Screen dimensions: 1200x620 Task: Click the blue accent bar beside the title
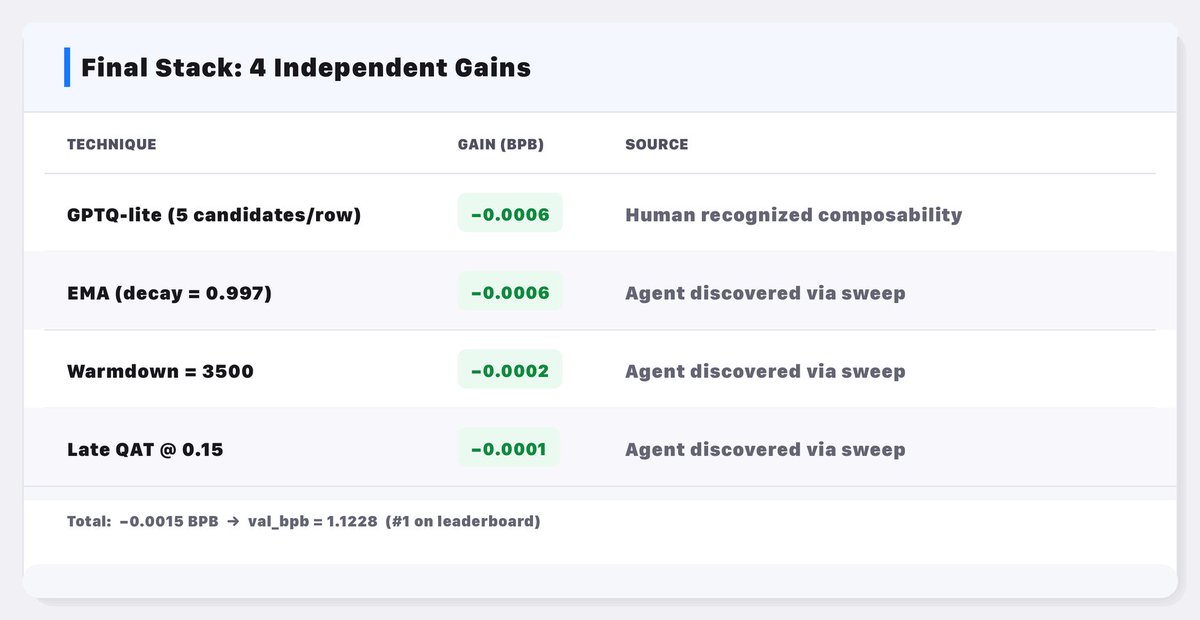[66, 67]
